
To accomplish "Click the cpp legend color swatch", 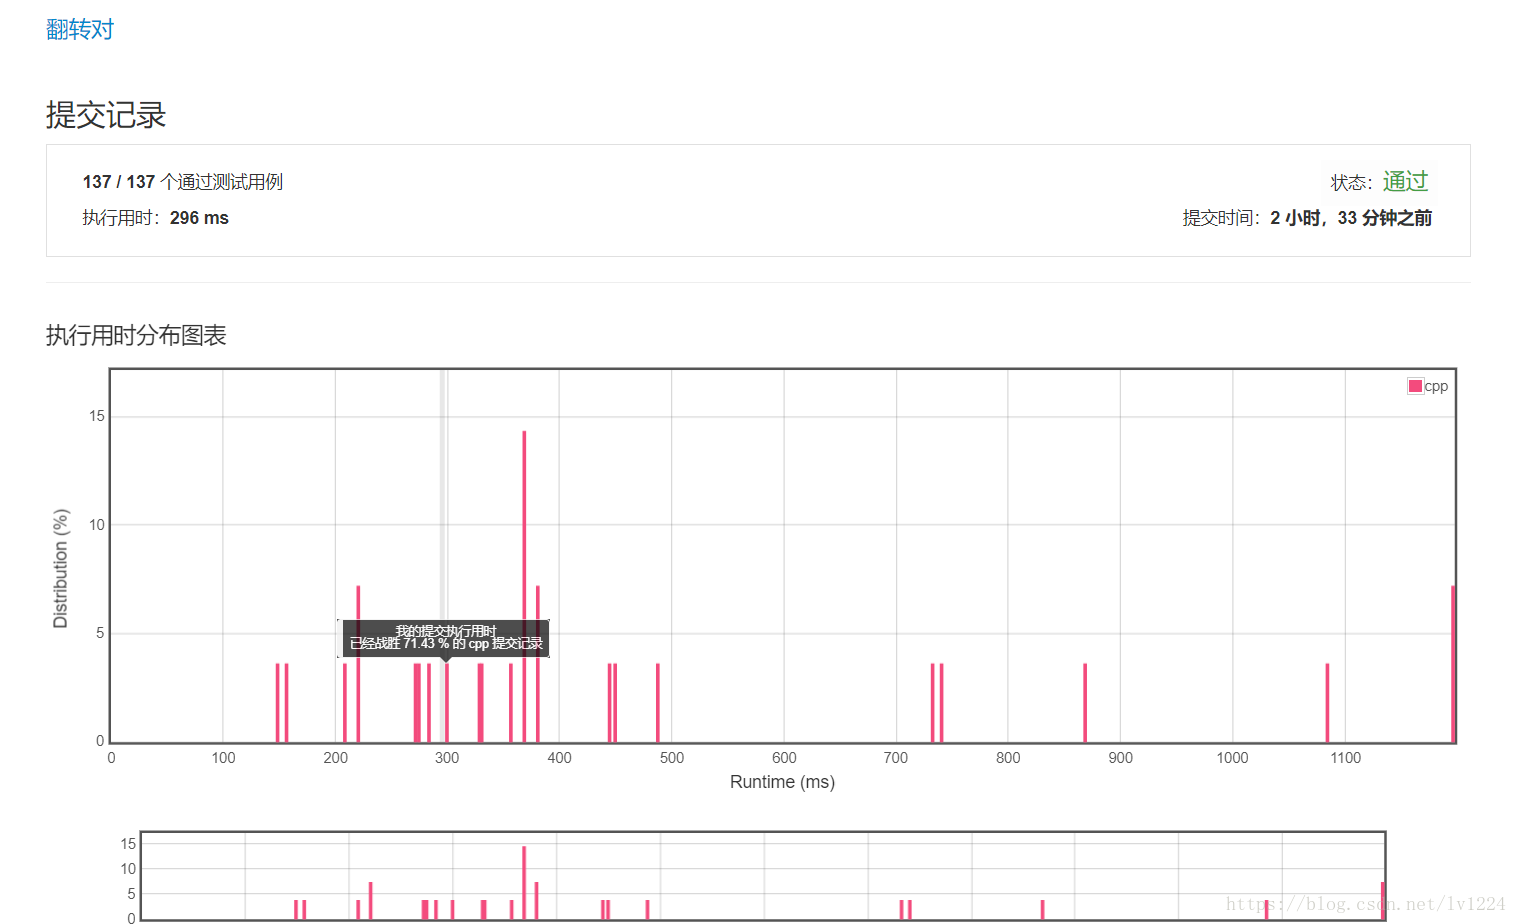I will (x=1415, y=386).
